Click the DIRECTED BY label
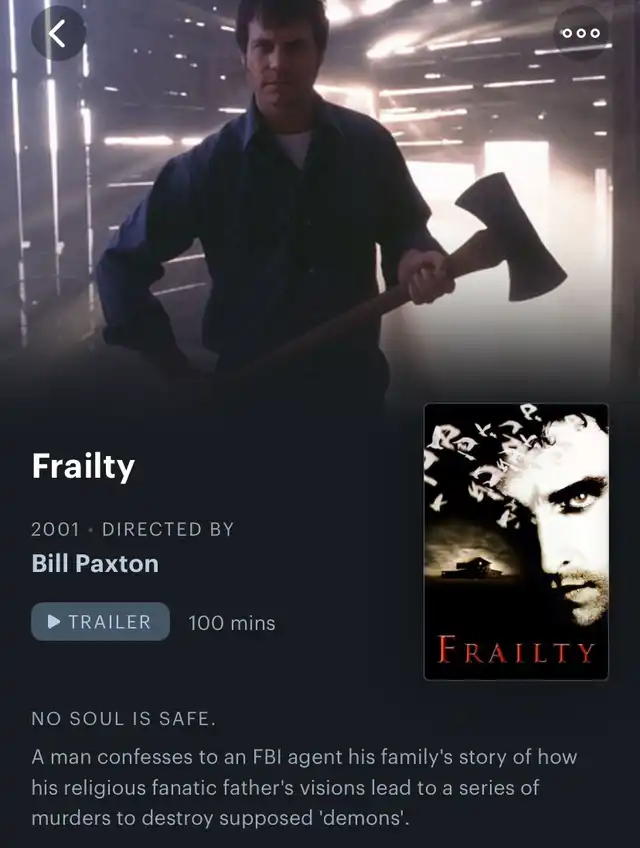 coord(168,529)
